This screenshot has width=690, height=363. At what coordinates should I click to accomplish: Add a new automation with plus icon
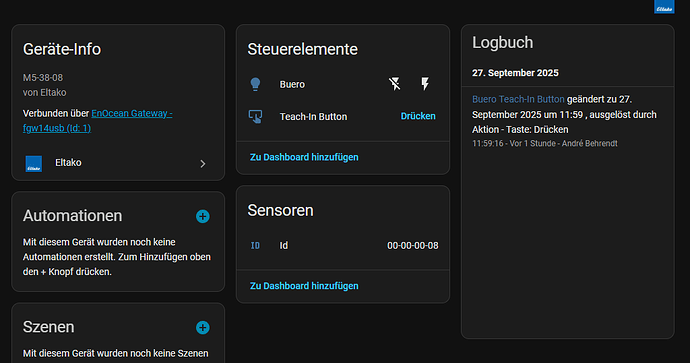coord(202,216)
